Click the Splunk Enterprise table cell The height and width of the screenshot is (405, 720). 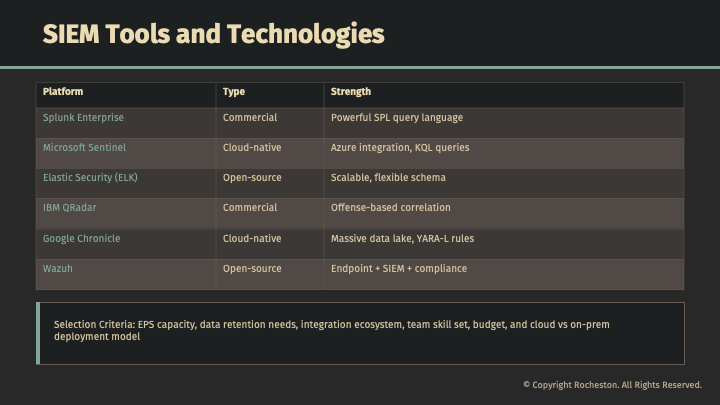[x=83, y=118]
